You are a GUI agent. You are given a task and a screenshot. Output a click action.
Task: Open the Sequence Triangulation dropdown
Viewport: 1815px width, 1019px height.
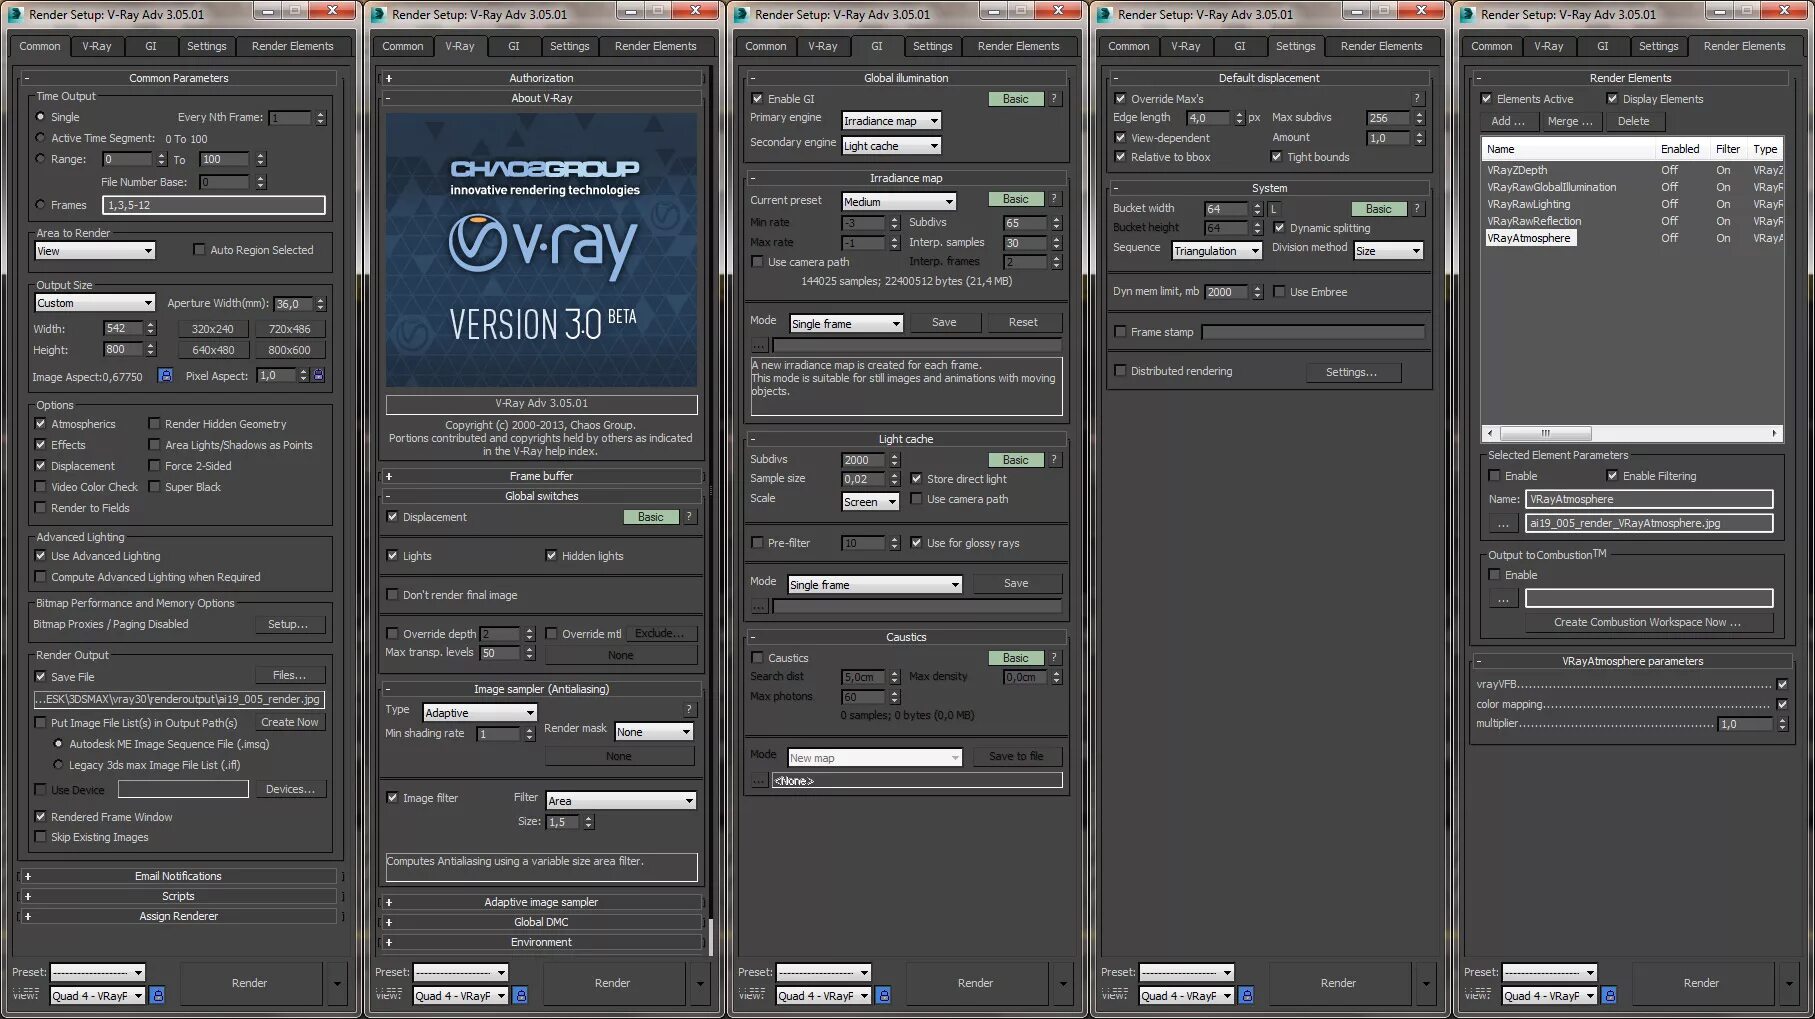click(x=1216, y=251)
